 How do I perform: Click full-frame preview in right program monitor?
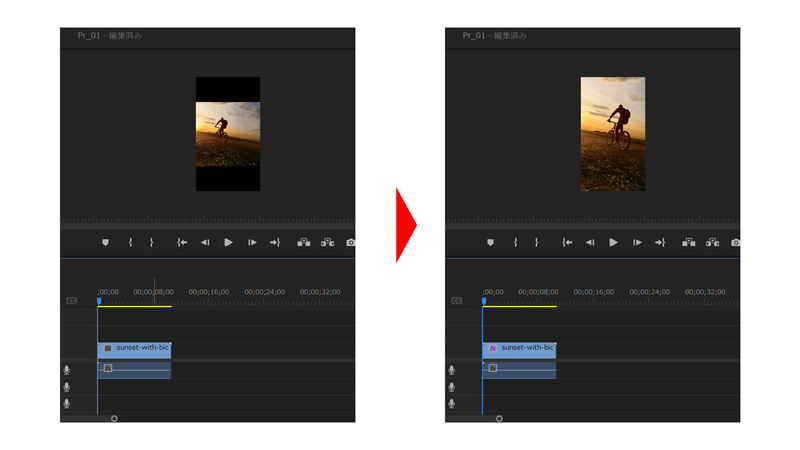[613, 134]
